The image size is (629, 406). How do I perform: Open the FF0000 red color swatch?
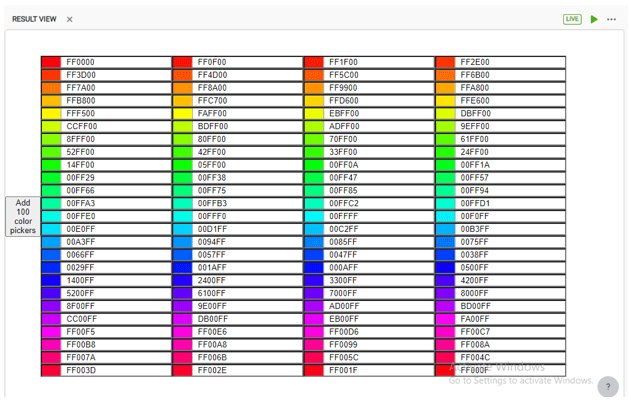coord(51,62)
